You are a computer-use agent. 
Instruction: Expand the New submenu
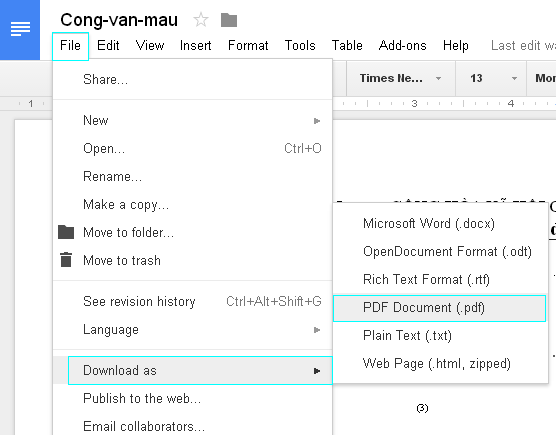(x=193, y=121)
